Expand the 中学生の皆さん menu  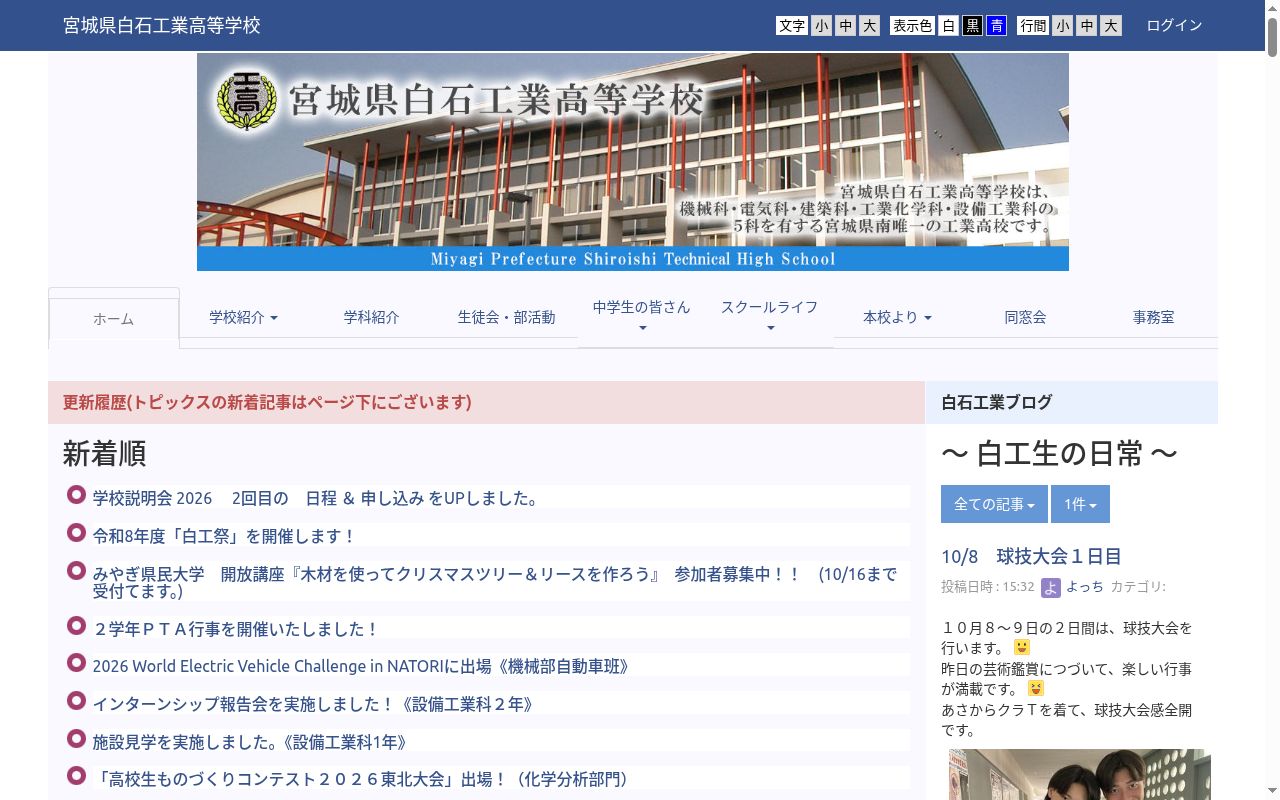[x=642, y=317]
